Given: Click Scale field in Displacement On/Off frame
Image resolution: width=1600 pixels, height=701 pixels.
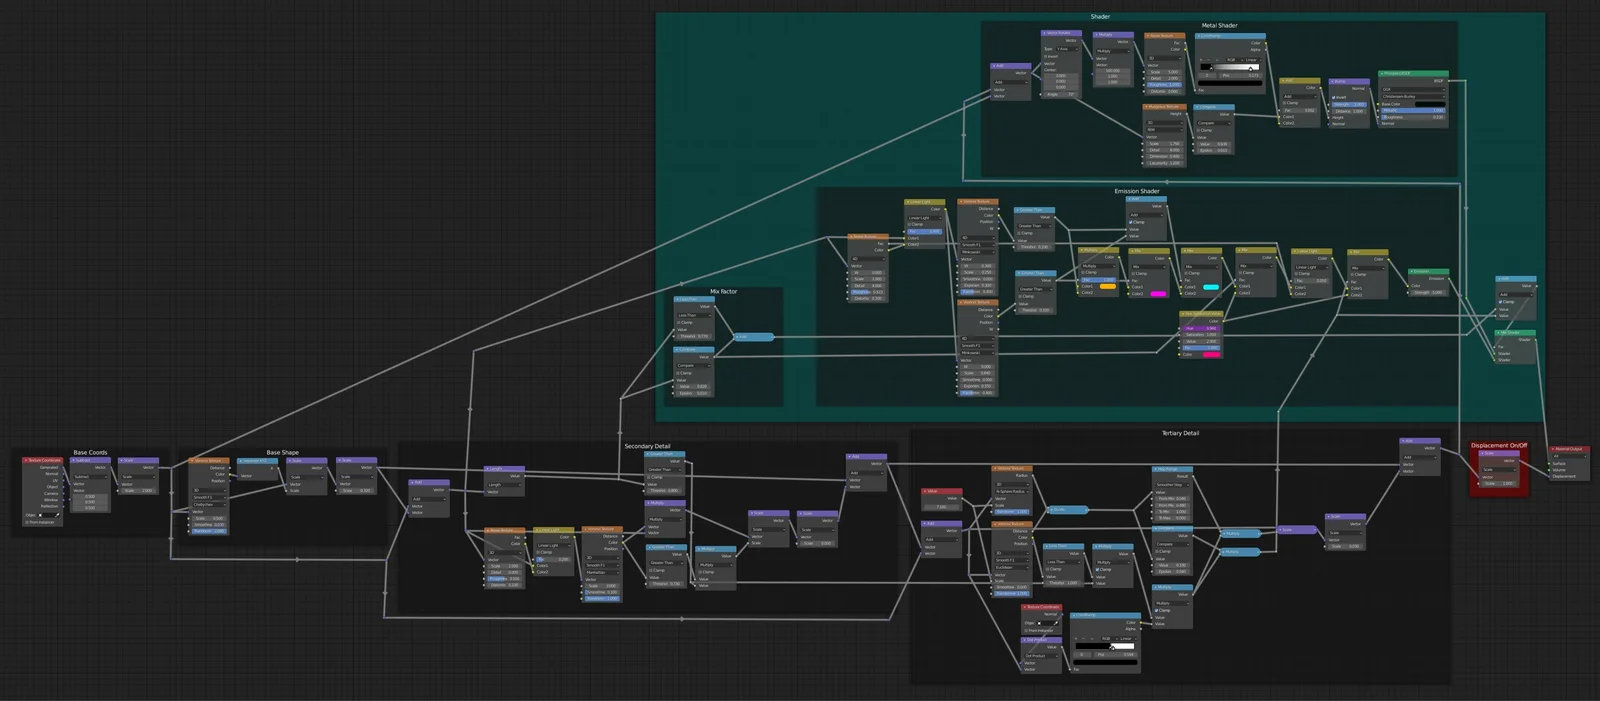Looking at the screenshot, I should 1498,484.
